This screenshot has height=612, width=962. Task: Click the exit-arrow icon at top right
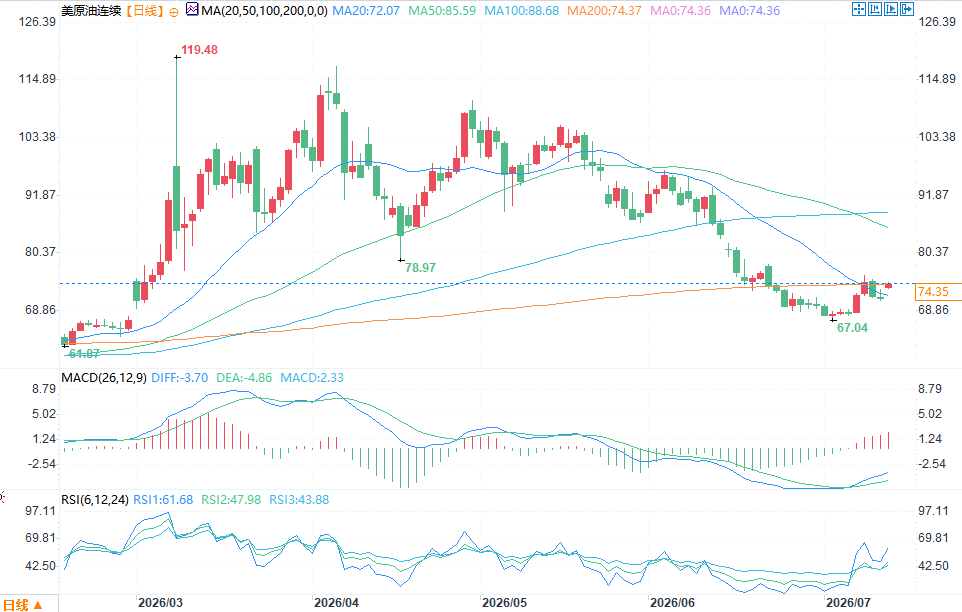(907, 9)
